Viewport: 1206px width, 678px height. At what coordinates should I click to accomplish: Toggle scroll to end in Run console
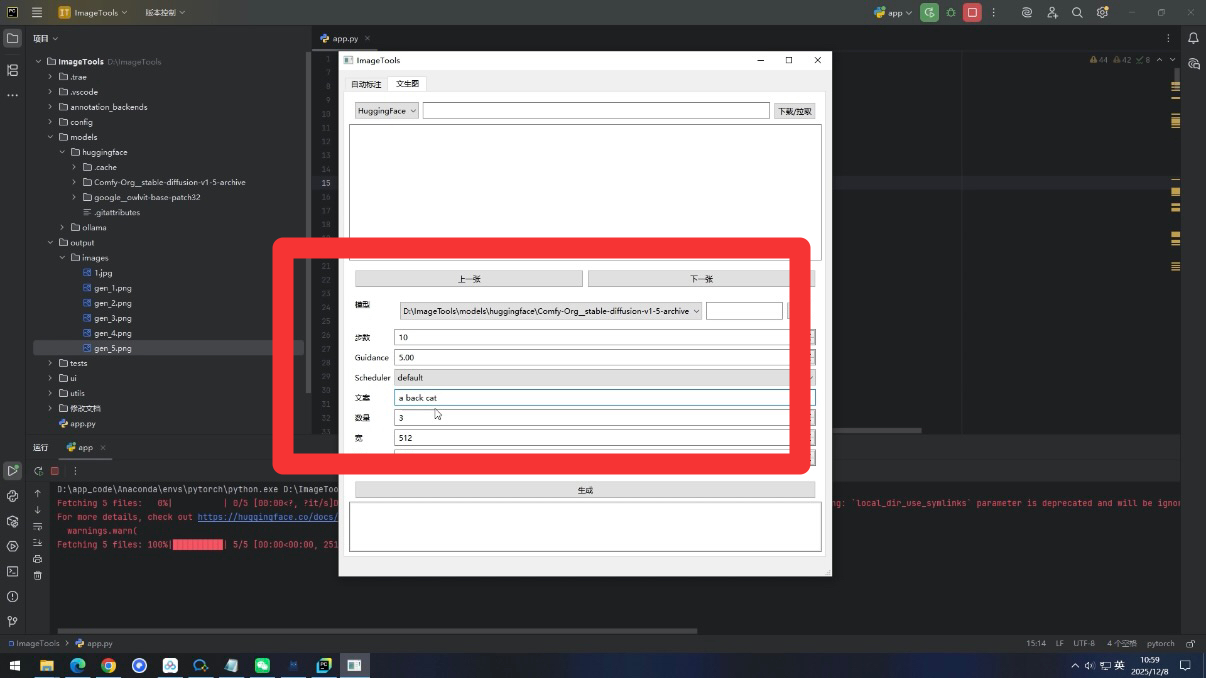click(38, 543)
